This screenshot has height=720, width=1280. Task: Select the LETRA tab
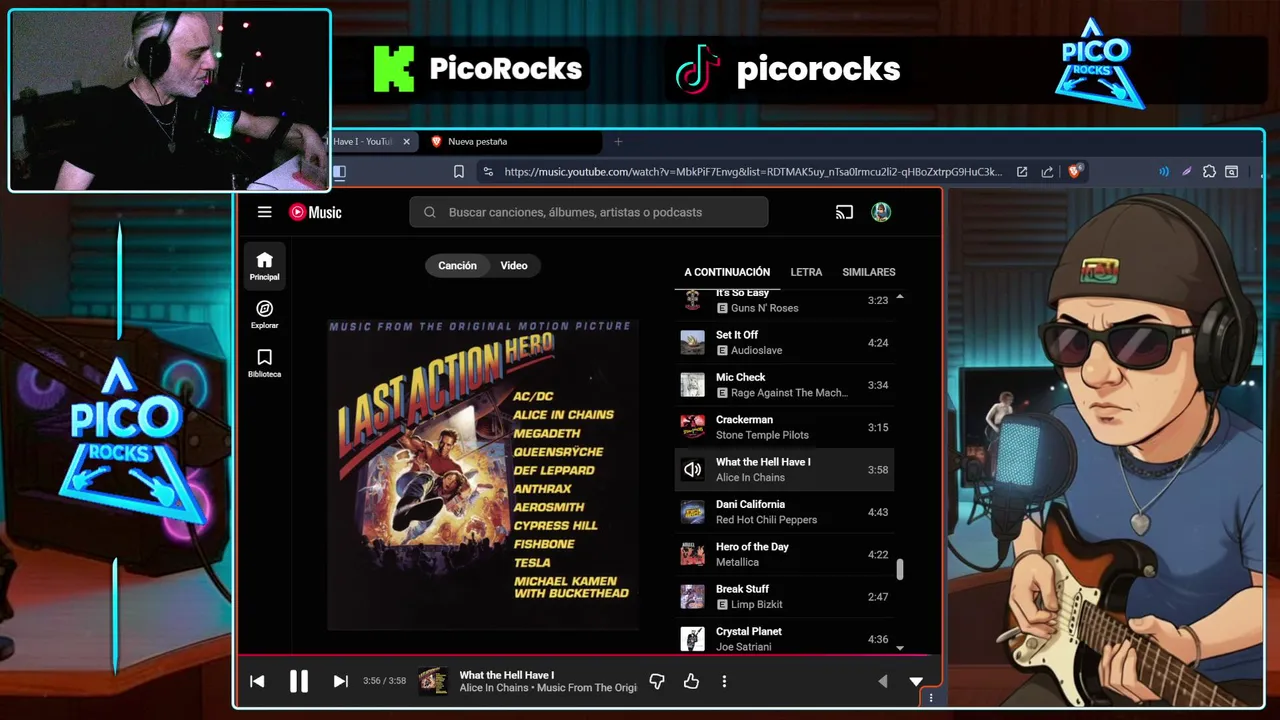(x=806, y=272)
